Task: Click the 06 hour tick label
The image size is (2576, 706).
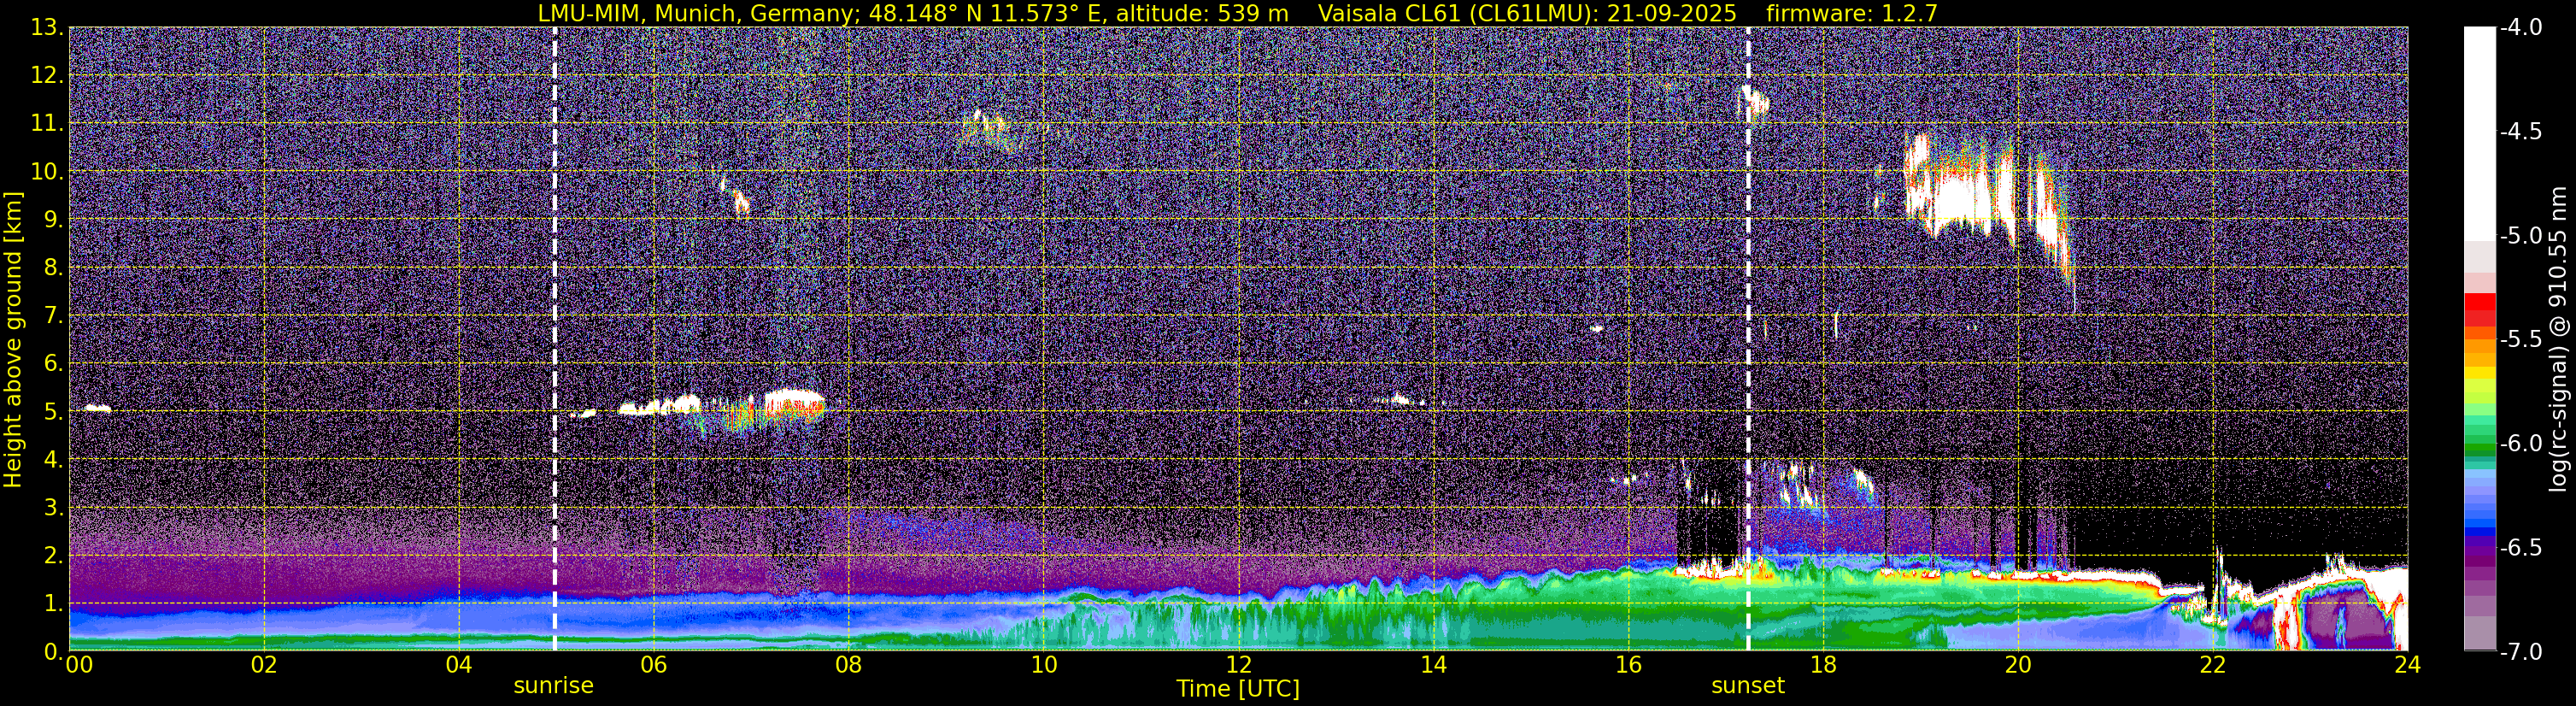Action: [653, 665]
